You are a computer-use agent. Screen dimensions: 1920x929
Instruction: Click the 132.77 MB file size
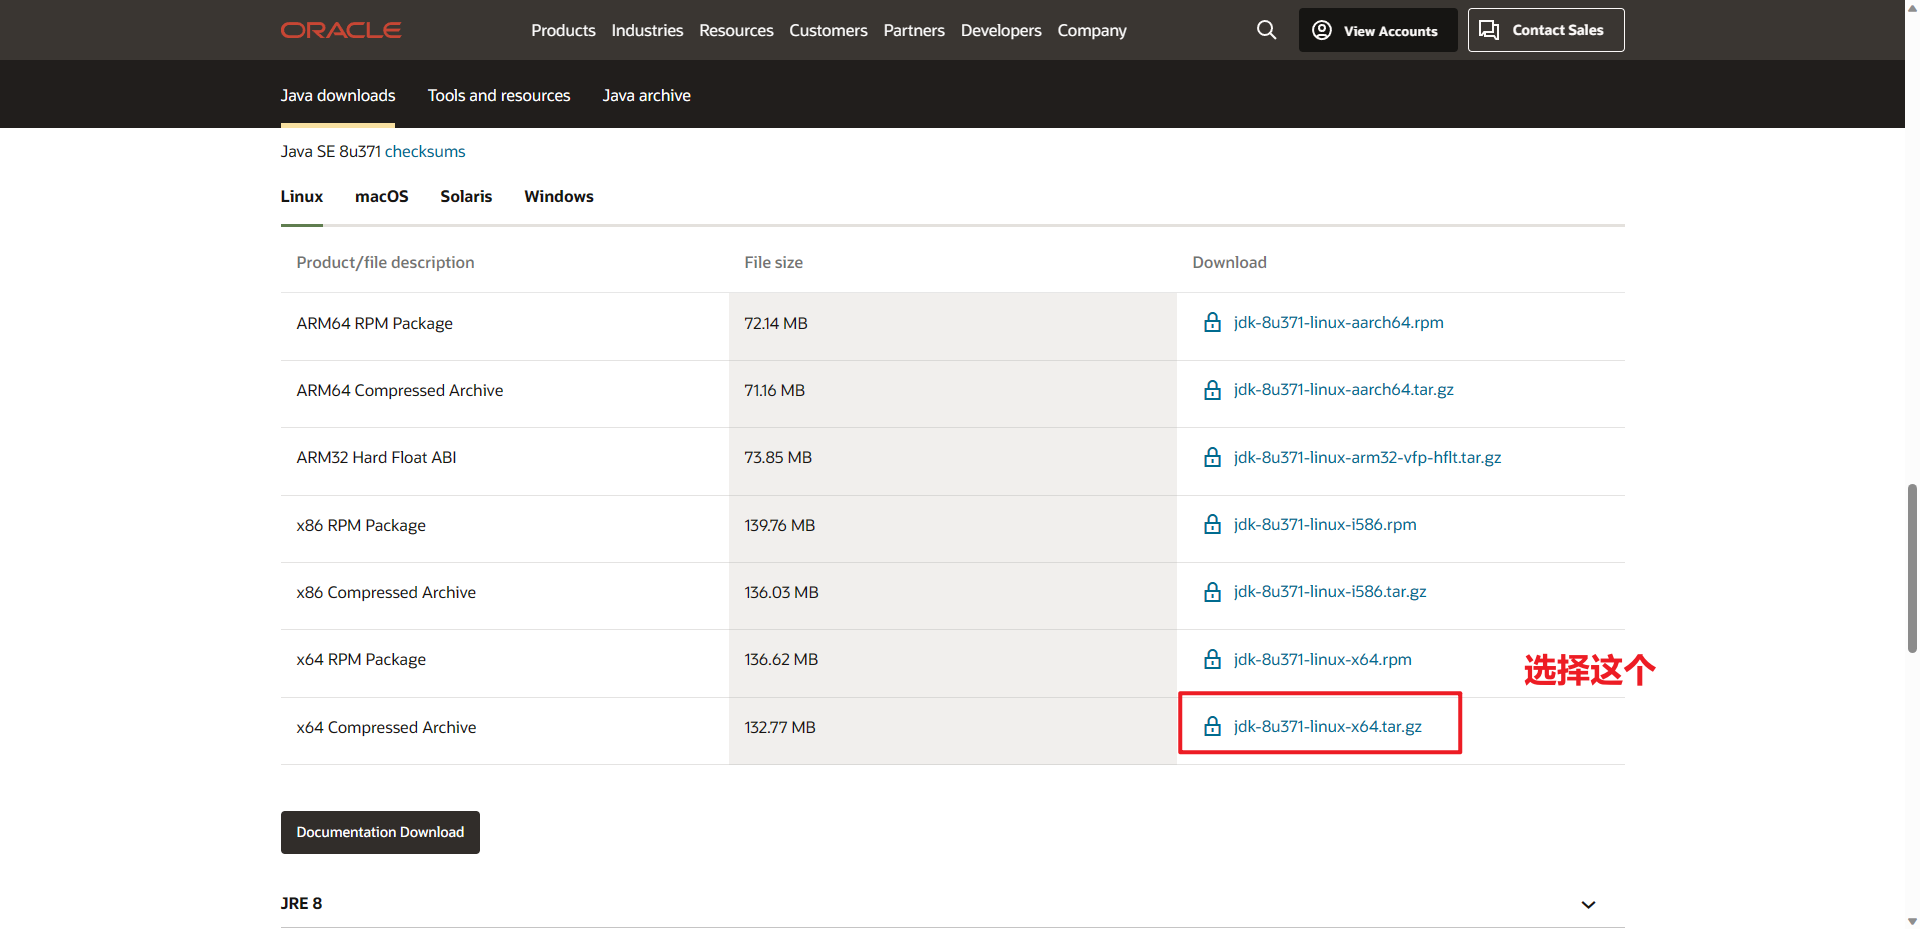point(780,727)
